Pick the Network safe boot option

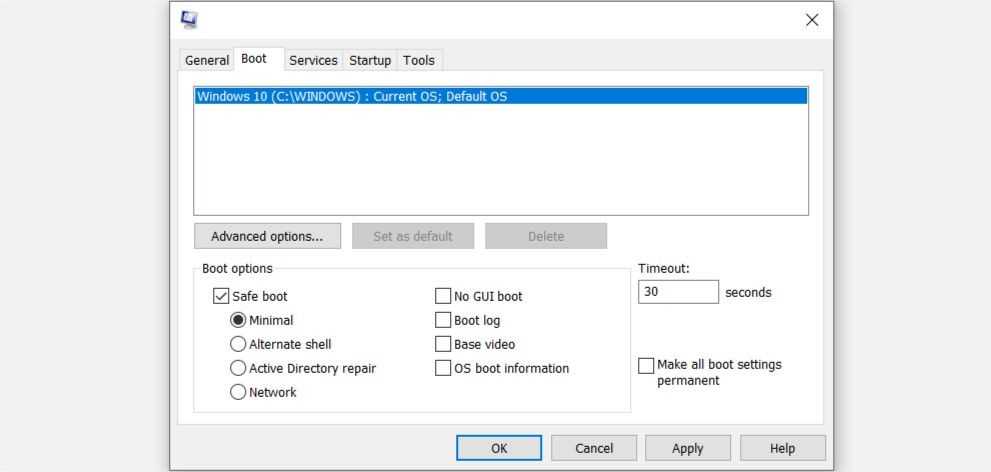tap(238, 392)
